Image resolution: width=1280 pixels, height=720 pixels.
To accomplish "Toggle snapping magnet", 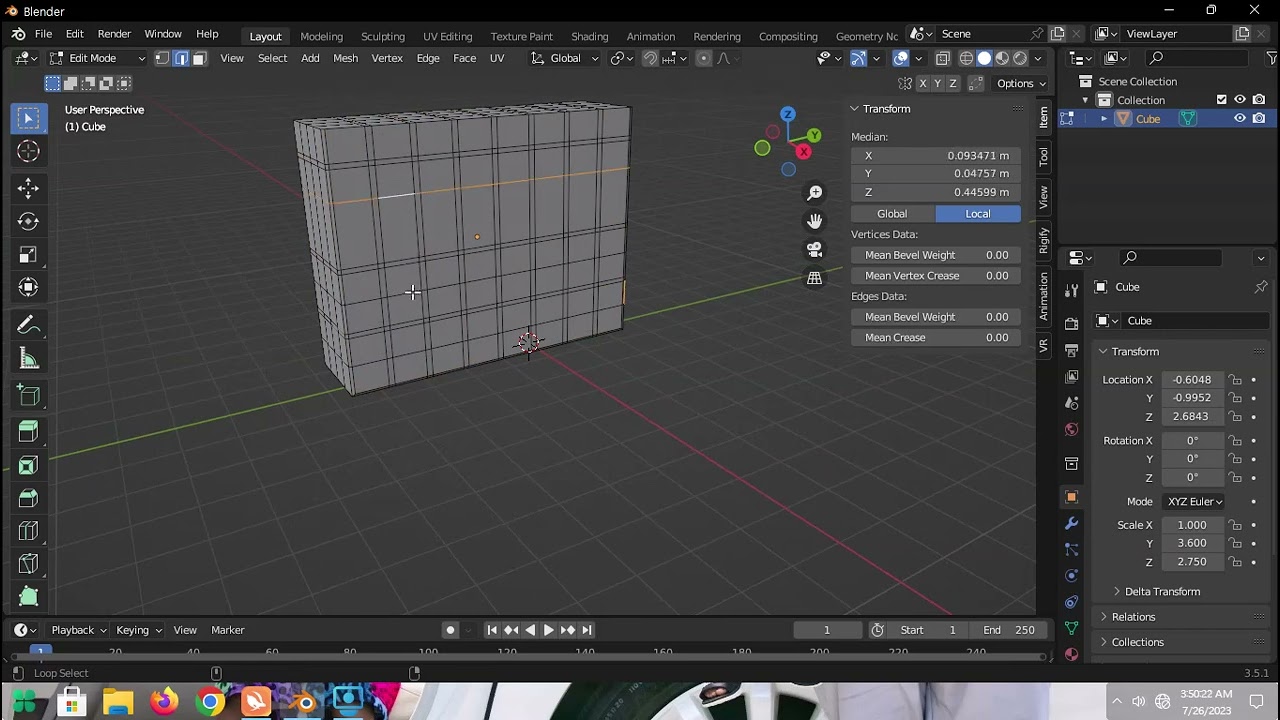I will [x=650, y=58].
